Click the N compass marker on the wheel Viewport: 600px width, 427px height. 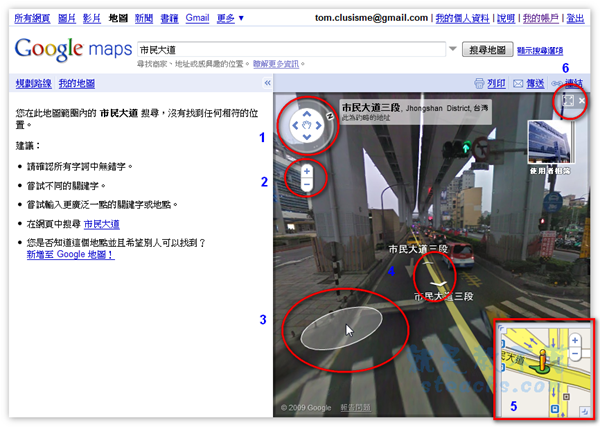329,115
